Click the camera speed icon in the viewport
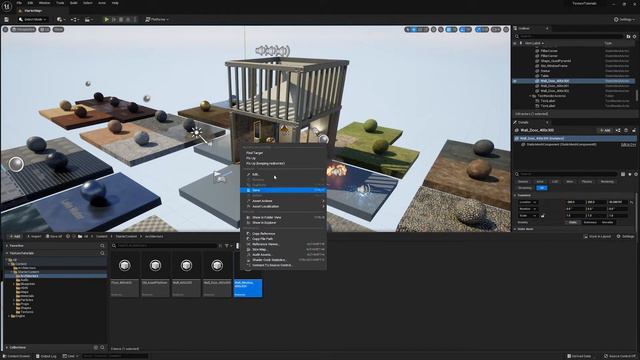This screenshot has height=360, width=640. click(496, 29)
